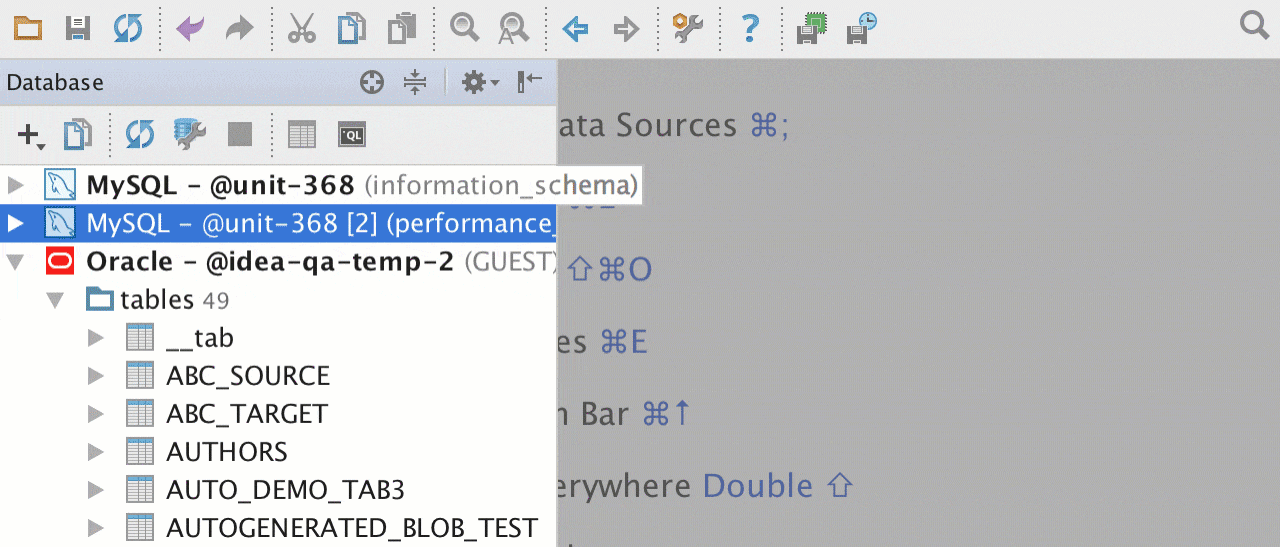Open Replace with the magnifier A icon
The height and width of the screenshot is (547, 1280).
(514, 28)
